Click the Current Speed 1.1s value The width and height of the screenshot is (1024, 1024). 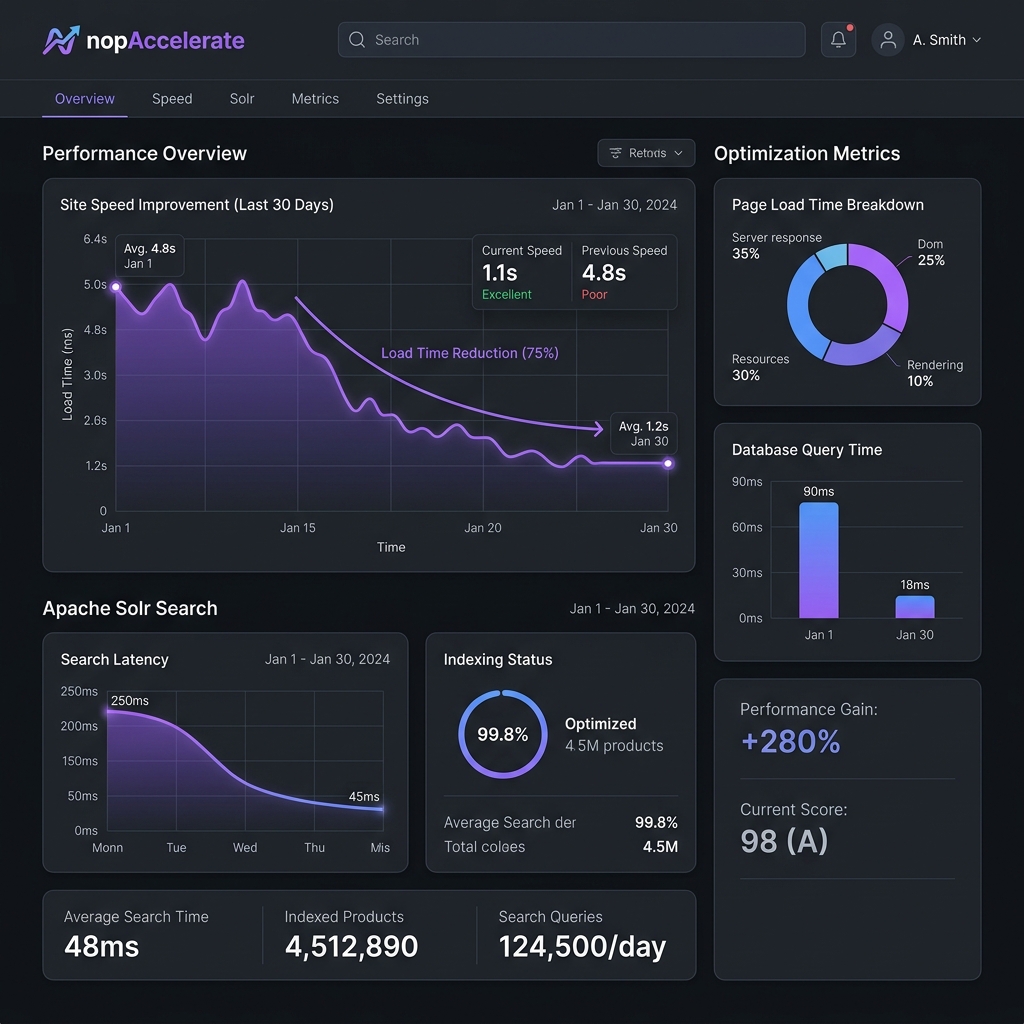pos(500,272)
